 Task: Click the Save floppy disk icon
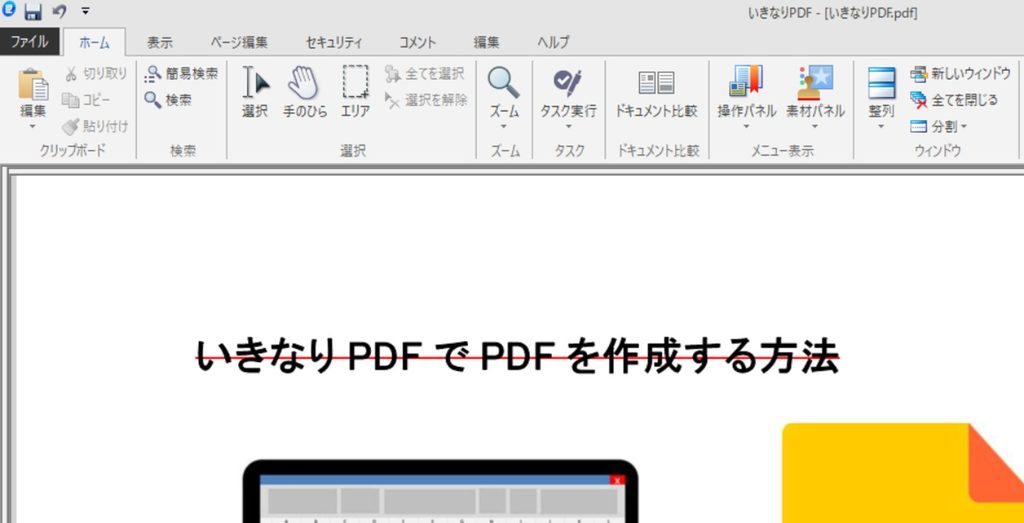(x=33, y=11)
